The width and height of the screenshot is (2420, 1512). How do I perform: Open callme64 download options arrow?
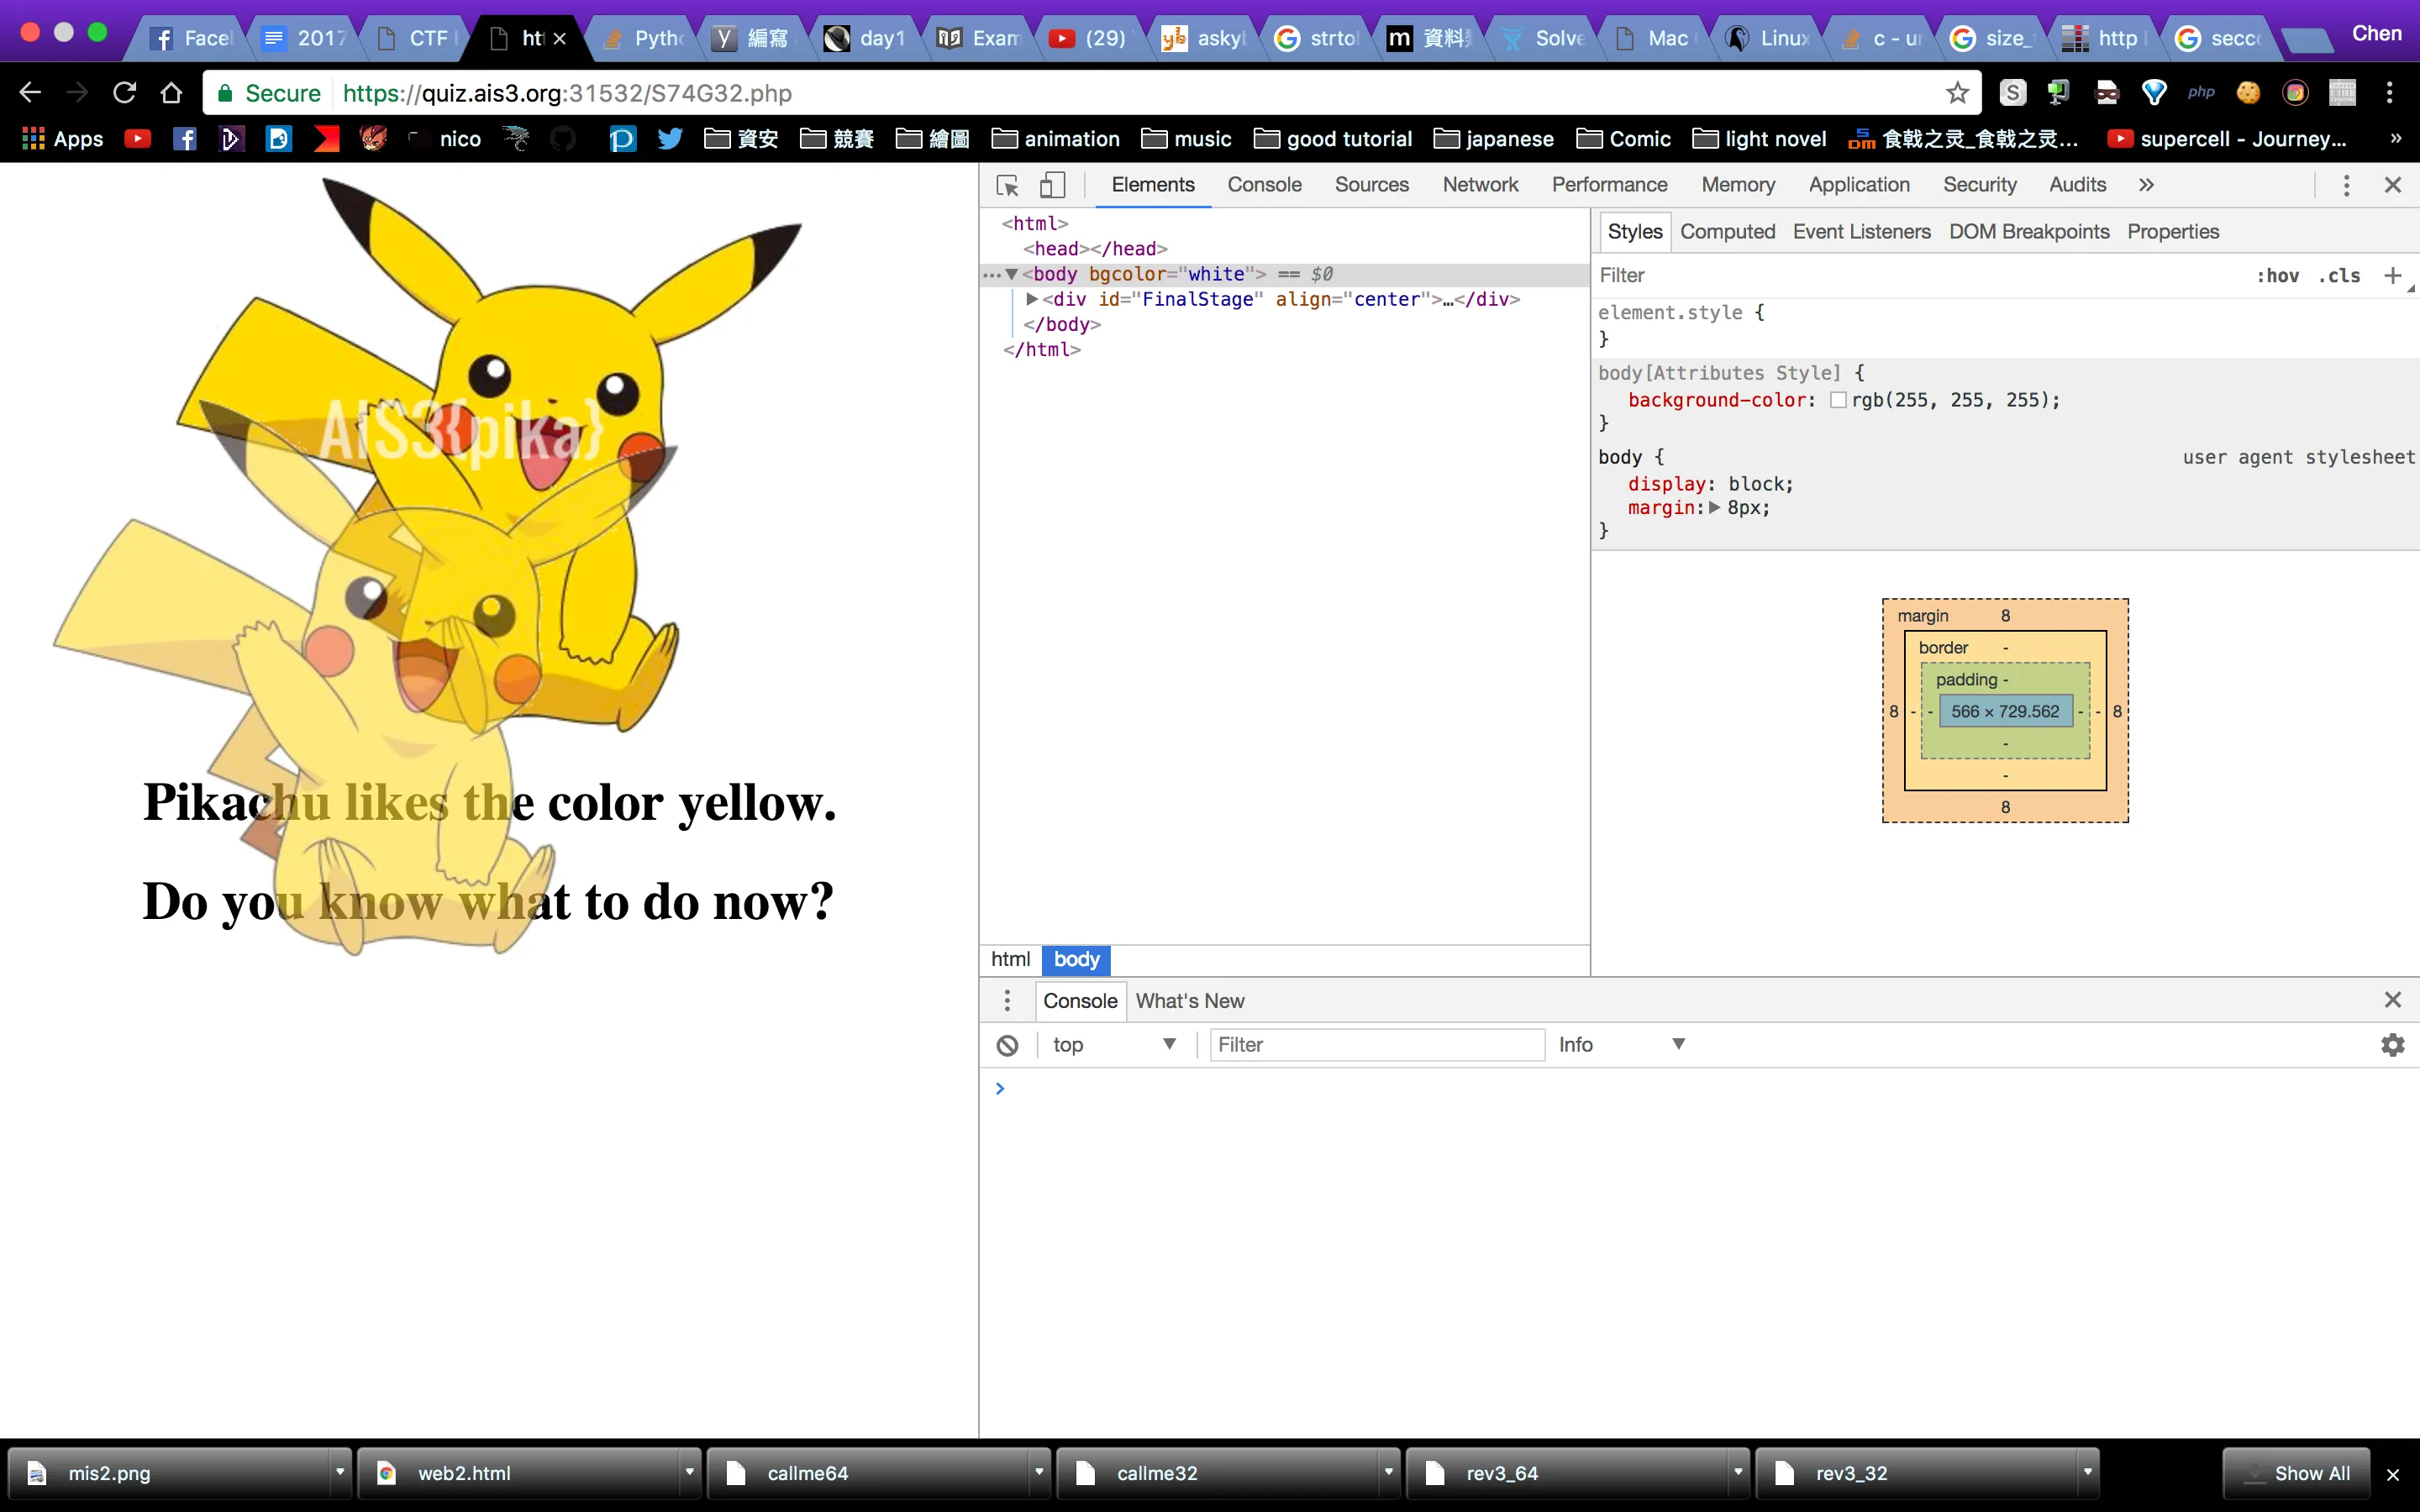(1039, 1472)
